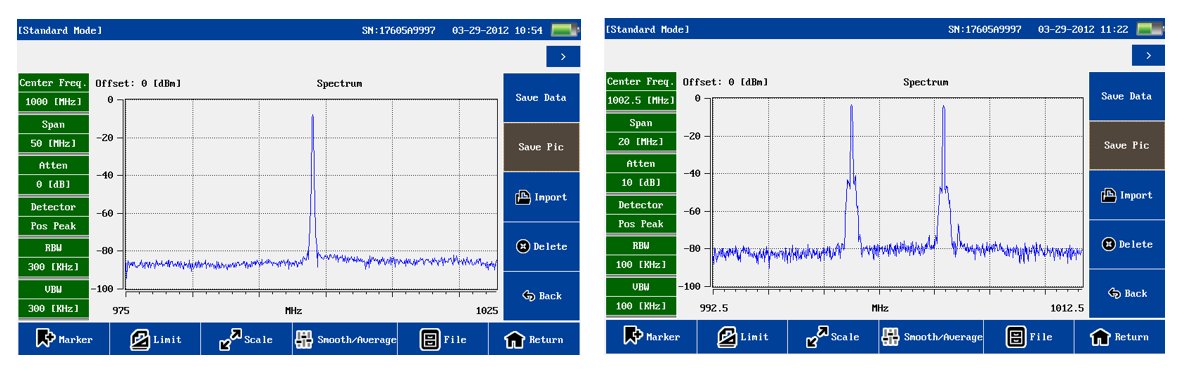Viewport: 1199px width, 384px height.
Task: Edit the 1000 MHz center frequency field
Action: pyautogui.click(x=54, y=102)
